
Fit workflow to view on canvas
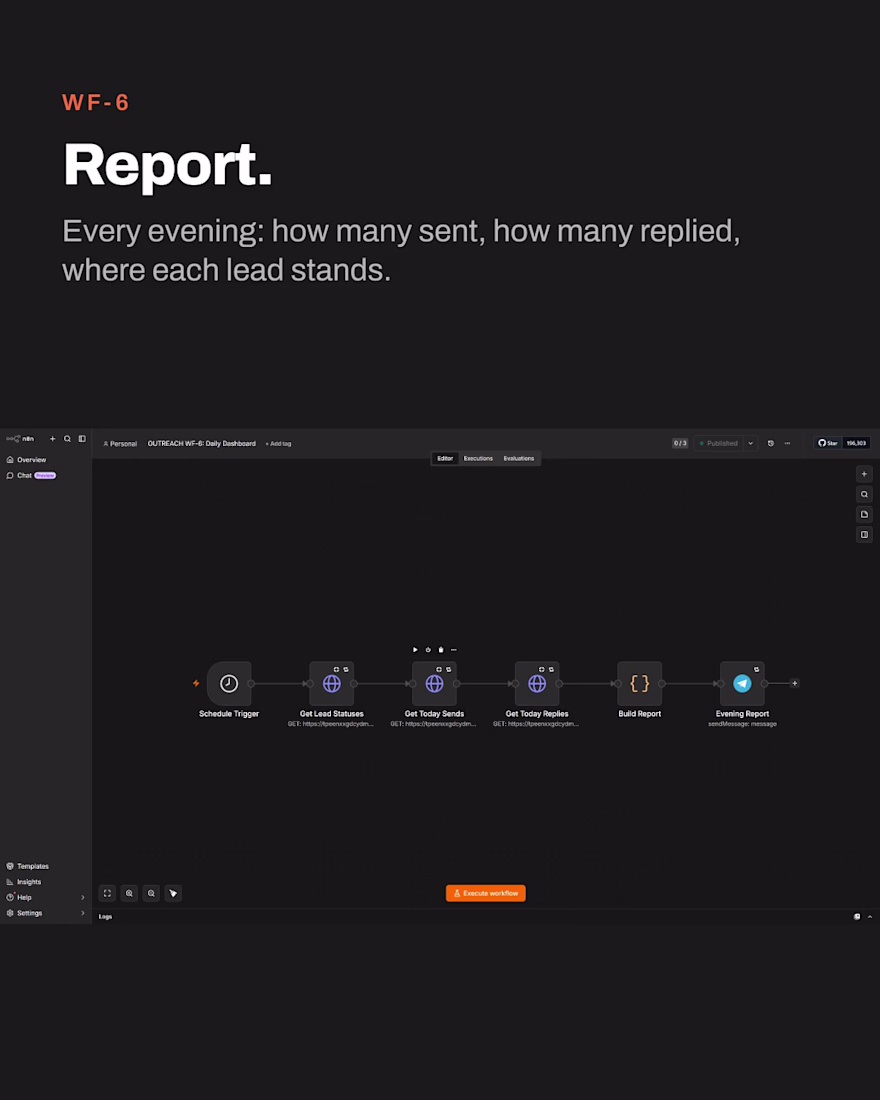tap(107, 893)
